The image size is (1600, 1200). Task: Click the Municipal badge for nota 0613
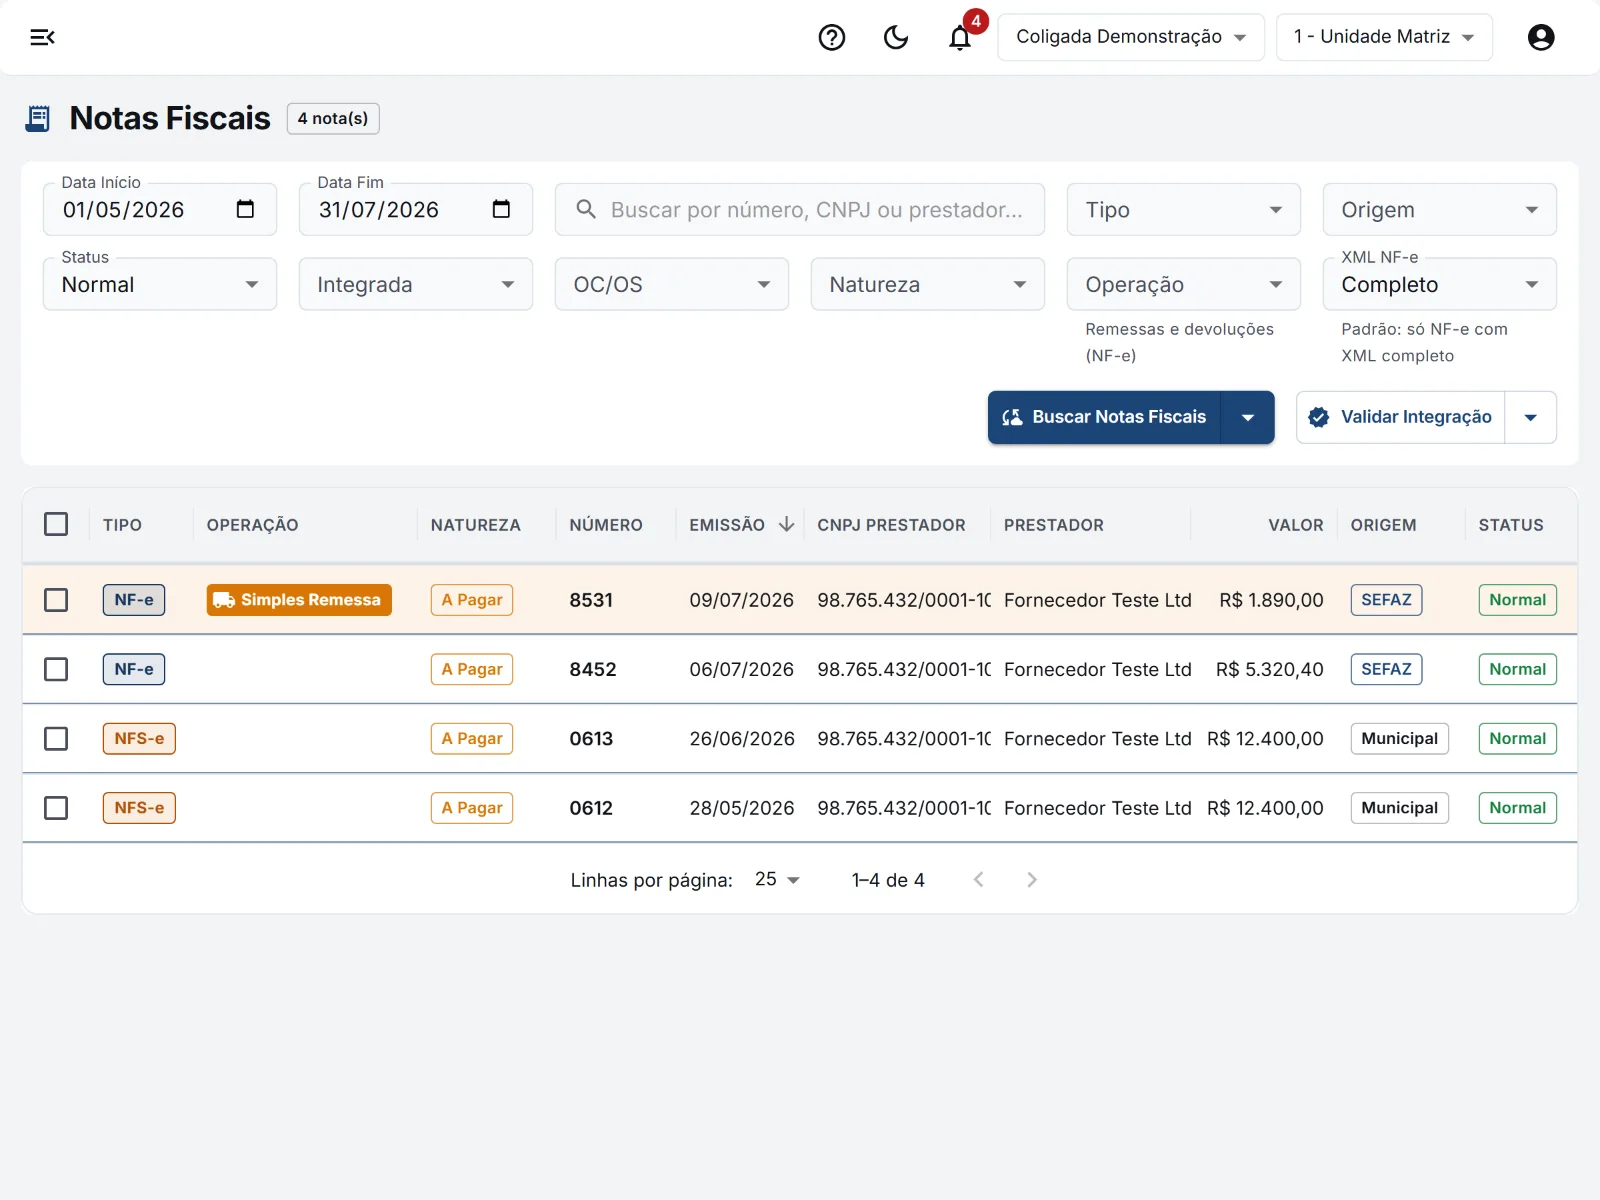pyautogui.click(x=1399, y=738)
